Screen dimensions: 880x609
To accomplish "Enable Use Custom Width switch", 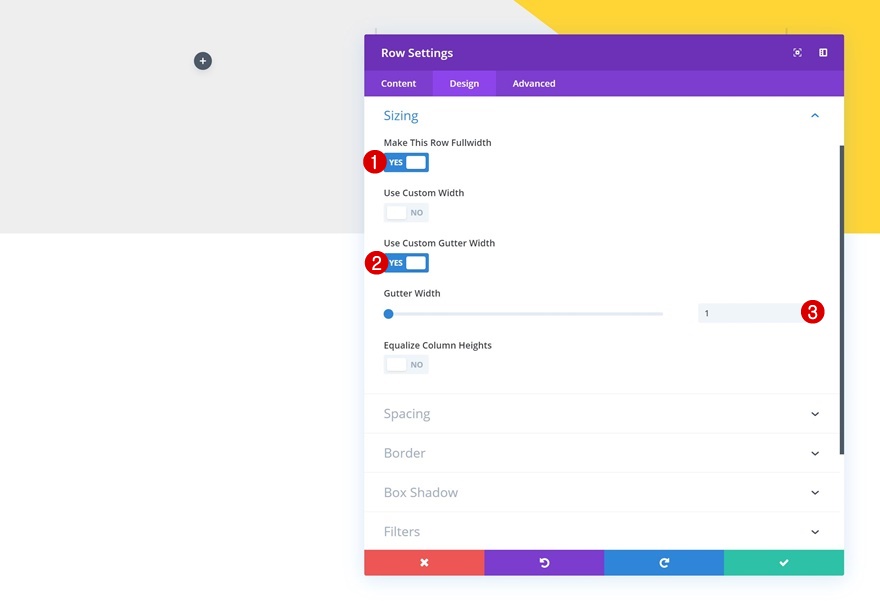I will point(406,213).
